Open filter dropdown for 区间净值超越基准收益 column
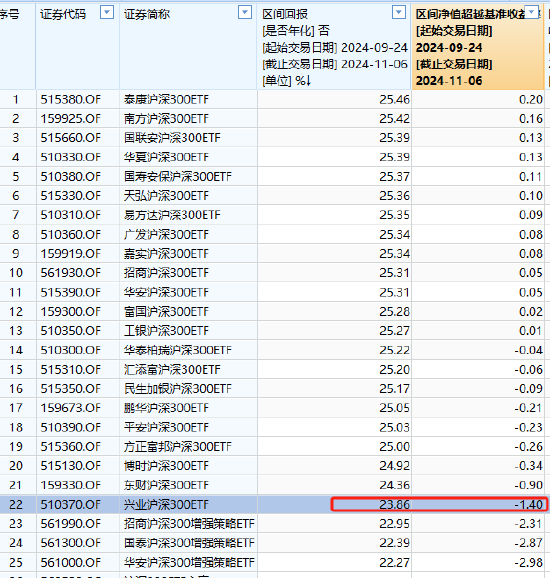550x578 pixels. 532,12
